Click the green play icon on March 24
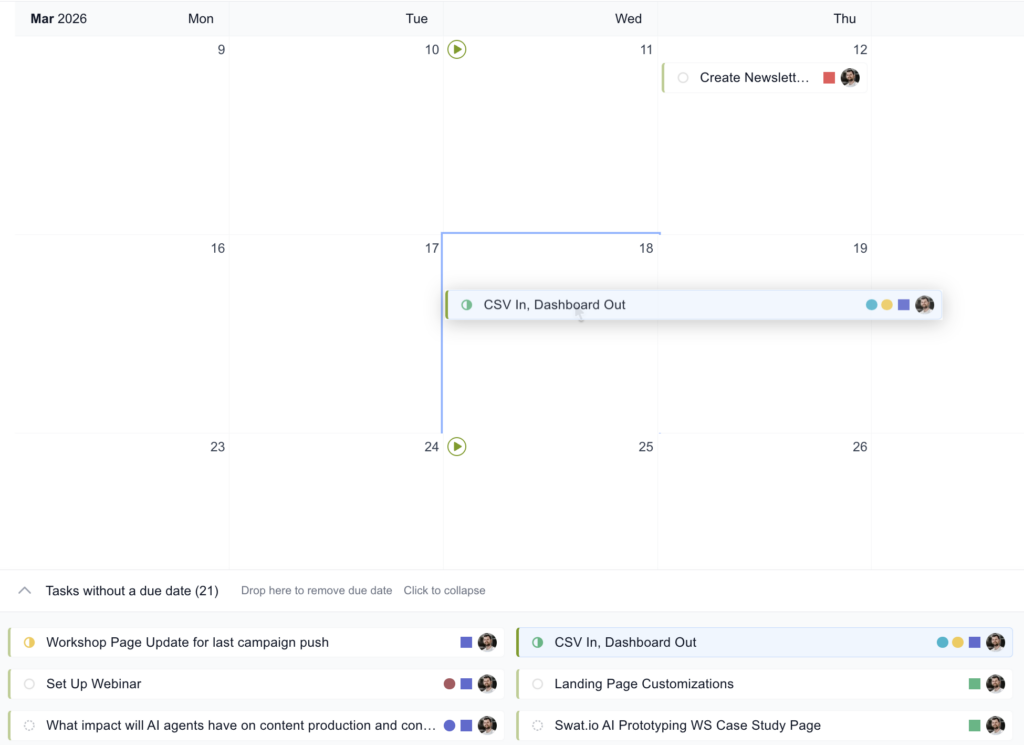 coord(457,446)
